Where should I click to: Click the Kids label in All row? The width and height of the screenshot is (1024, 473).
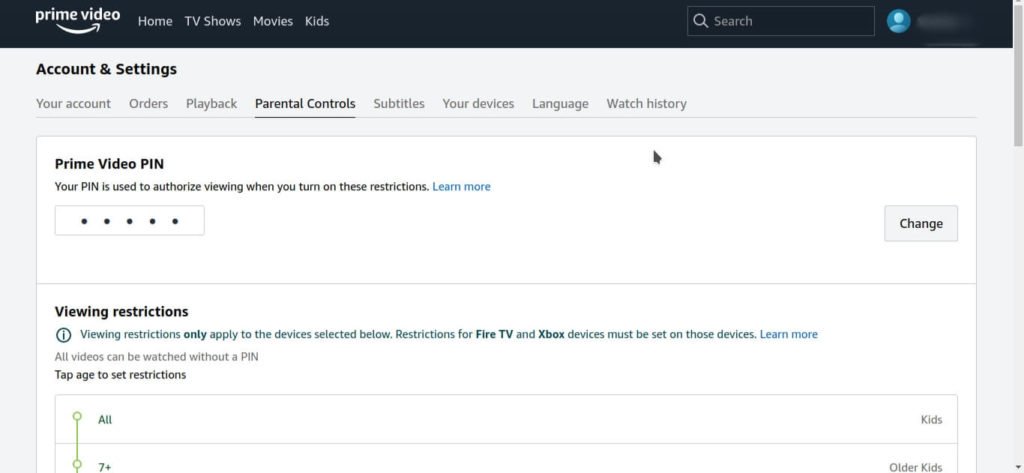click(x=931, y=419)
